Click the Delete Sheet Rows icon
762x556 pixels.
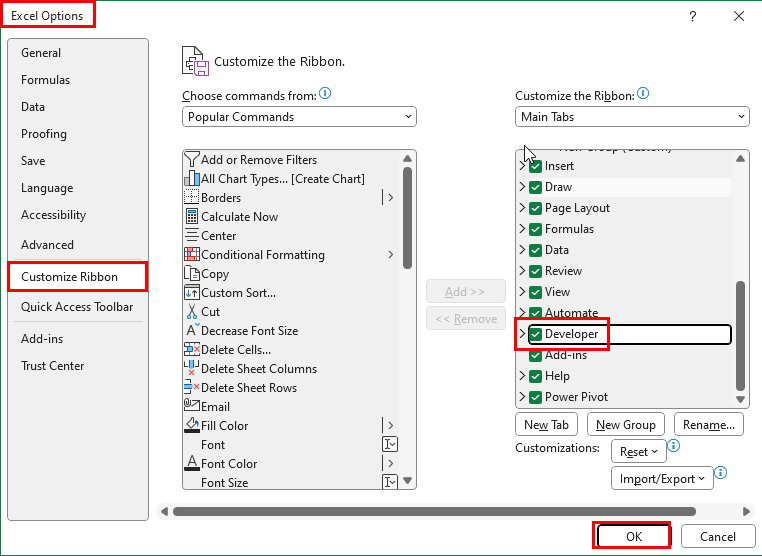tap(192, 387)
